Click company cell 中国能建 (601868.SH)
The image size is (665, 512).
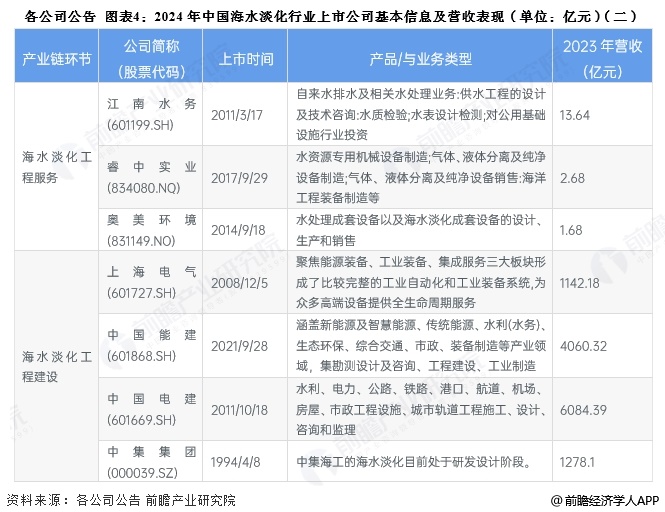point(151,345)
